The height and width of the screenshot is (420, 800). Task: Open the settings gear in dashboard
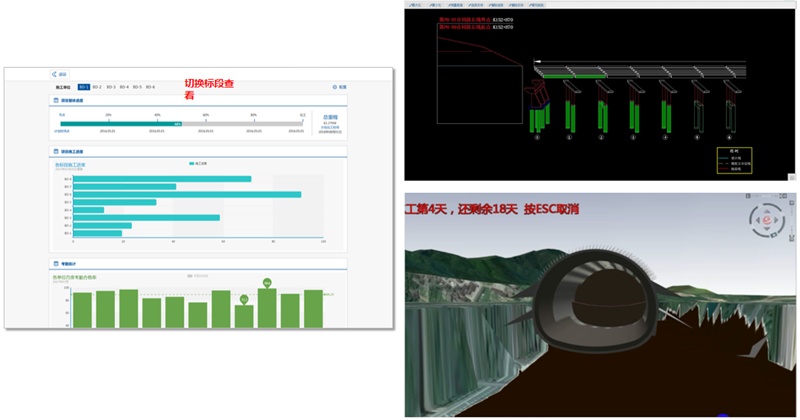pos(339,87)
